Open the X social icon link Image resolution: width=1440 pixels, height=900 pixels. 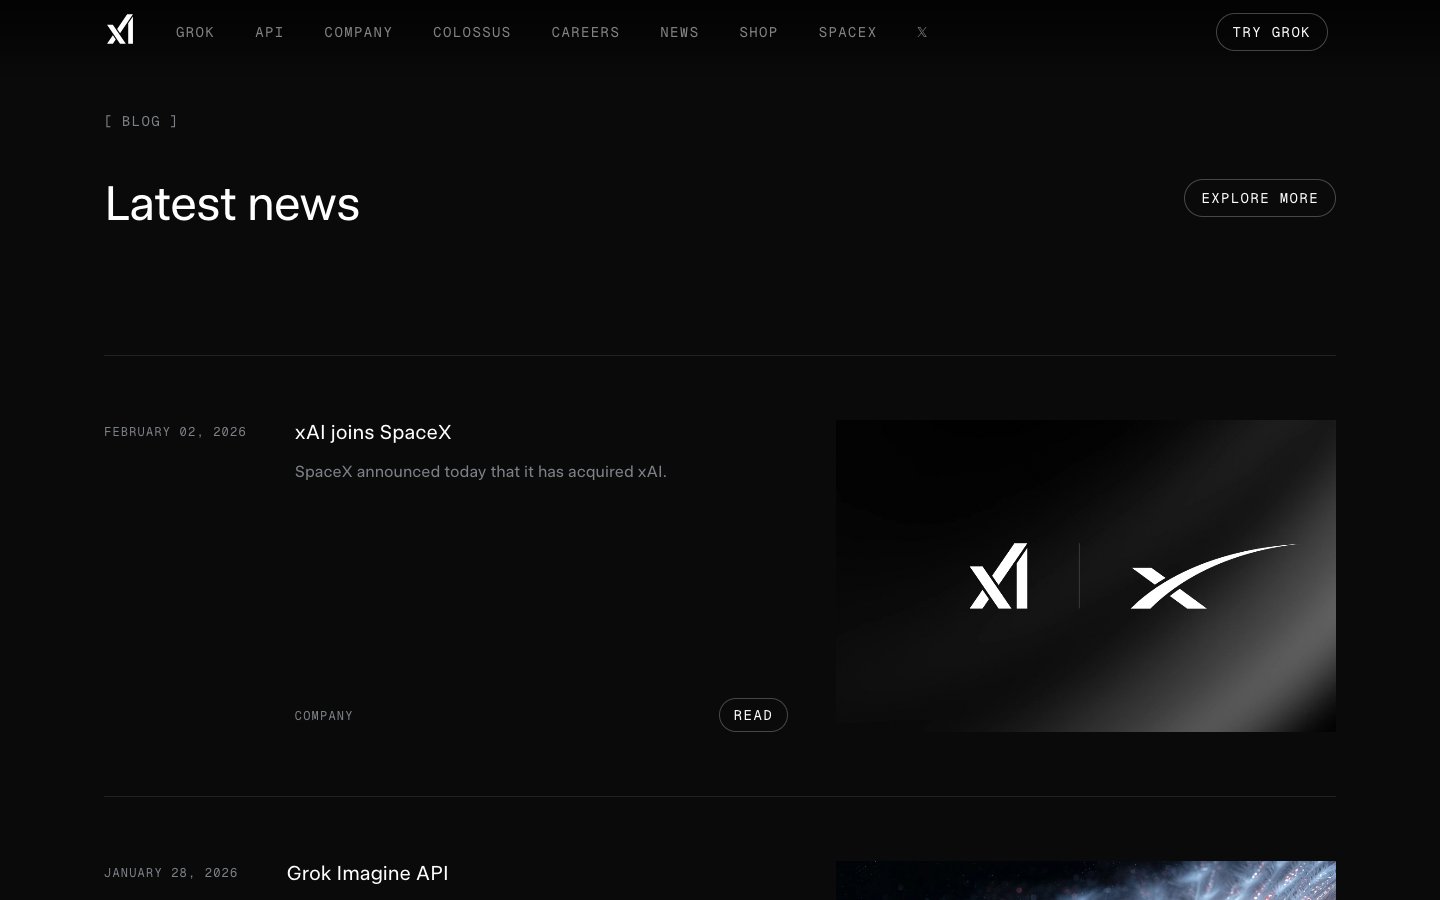(922, 32)
